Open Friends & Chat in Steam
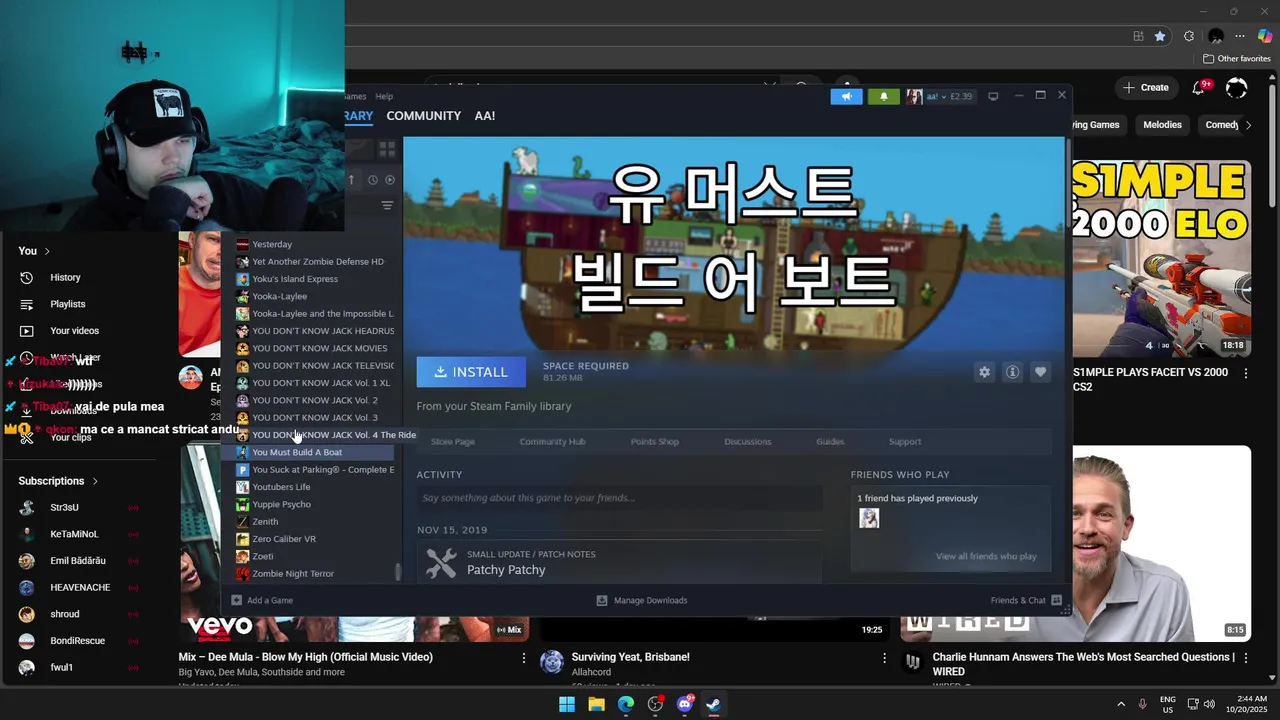The width and height of the screenshot is (1280, 720). pyautogui.click(x=1026, y=600)
